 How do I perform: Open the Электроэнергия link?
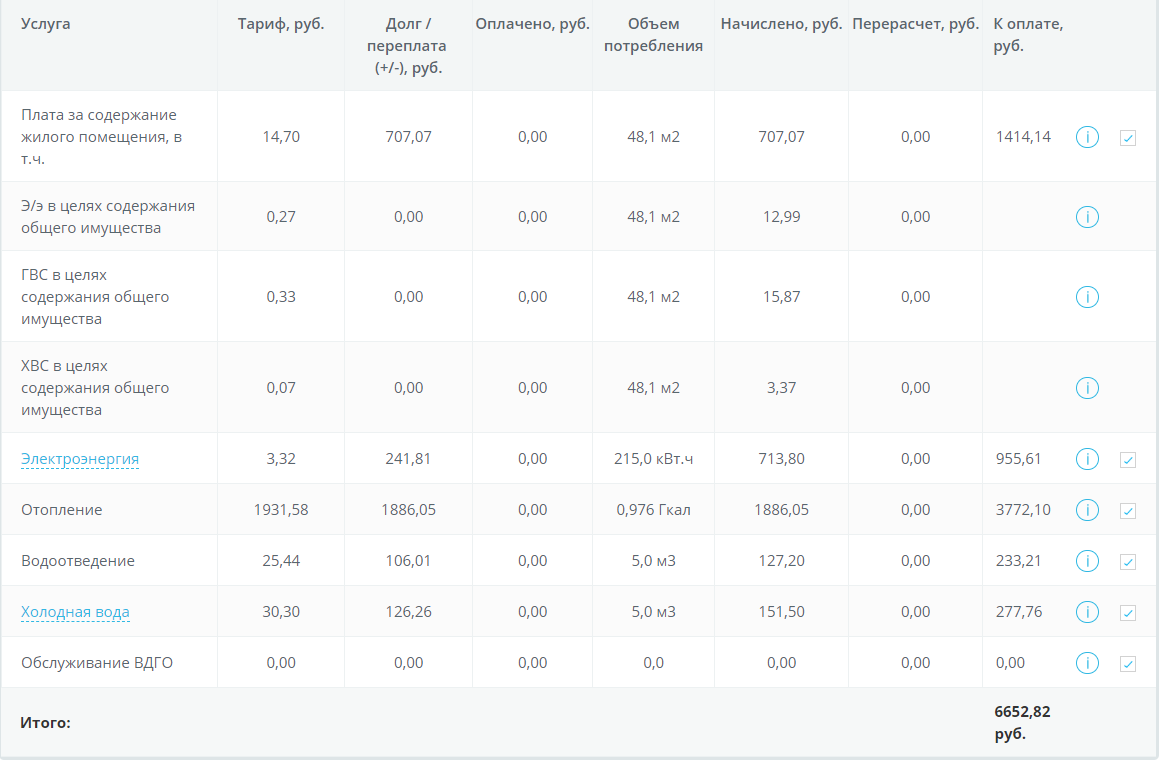pos(80,459)
